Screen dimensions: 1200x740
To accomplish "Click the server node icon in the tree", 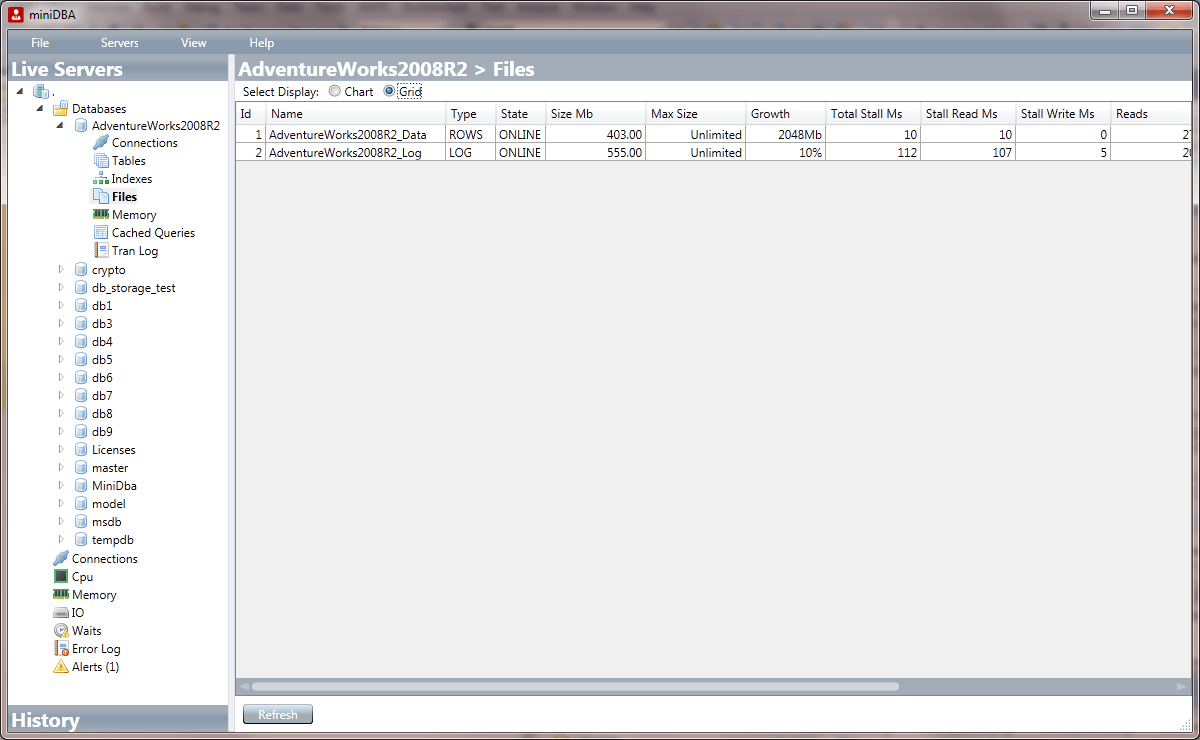I will (40, 91).
